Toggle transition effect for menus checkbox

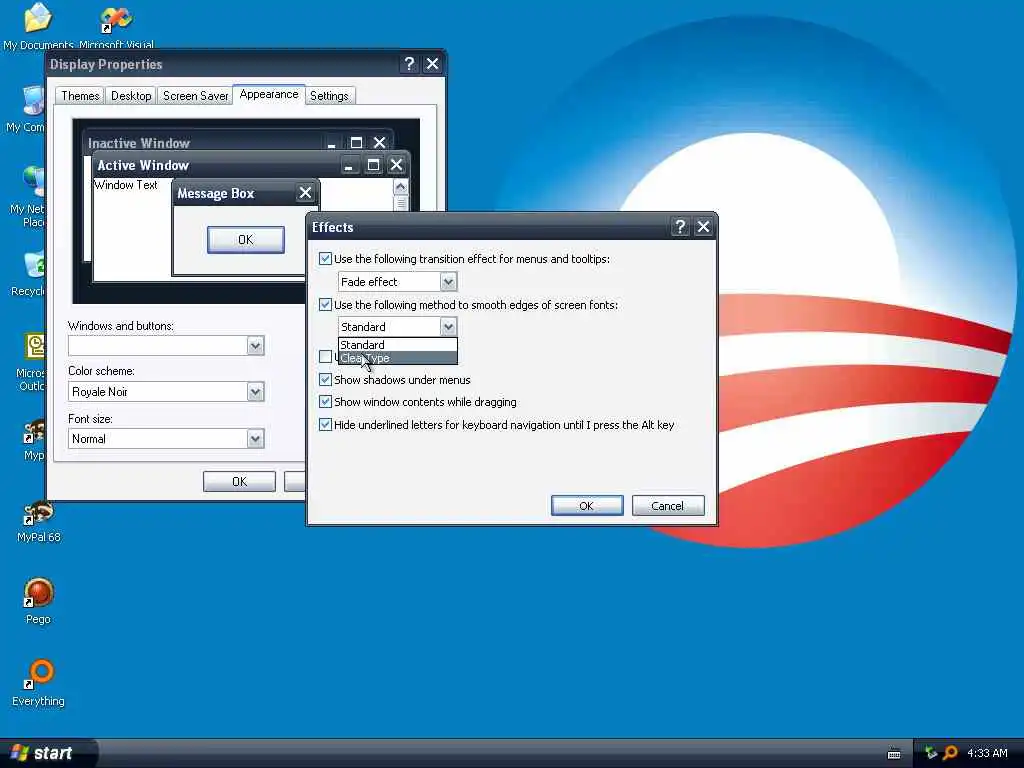(x=325, y=259)
